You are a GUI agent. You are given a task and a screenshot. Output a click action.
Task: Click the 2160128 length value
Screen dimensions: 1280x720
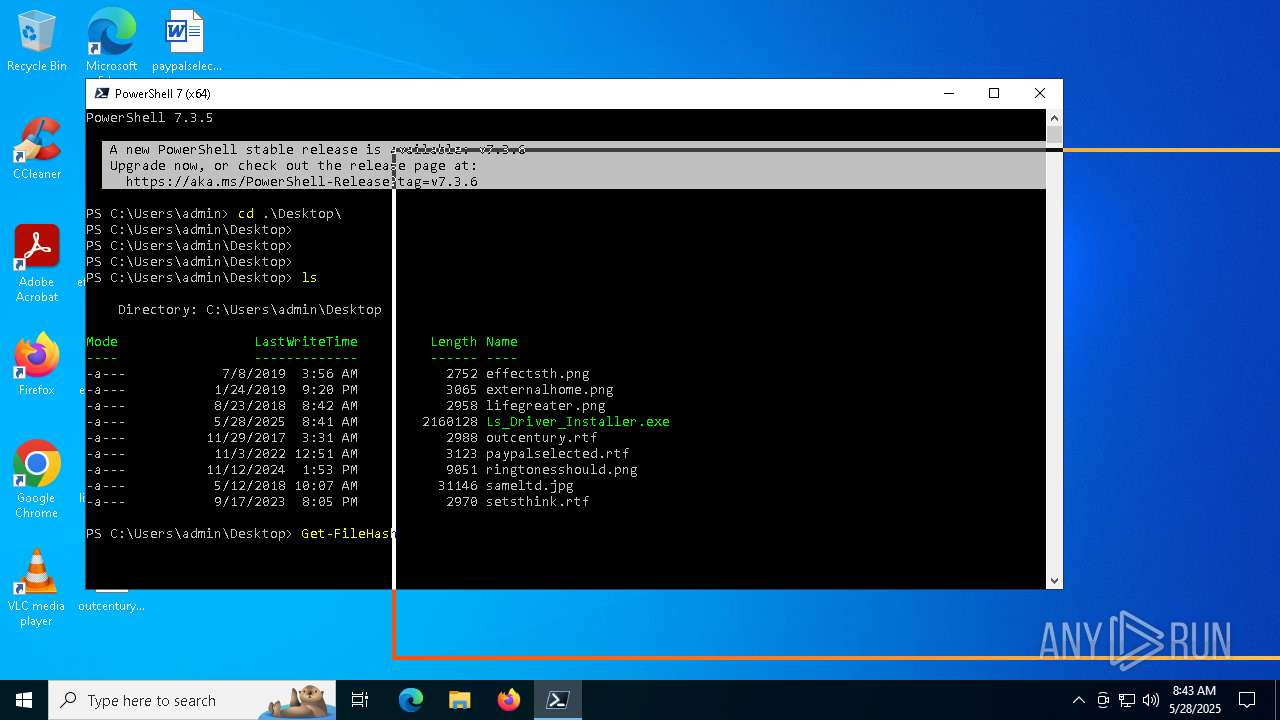pos(450,422)
